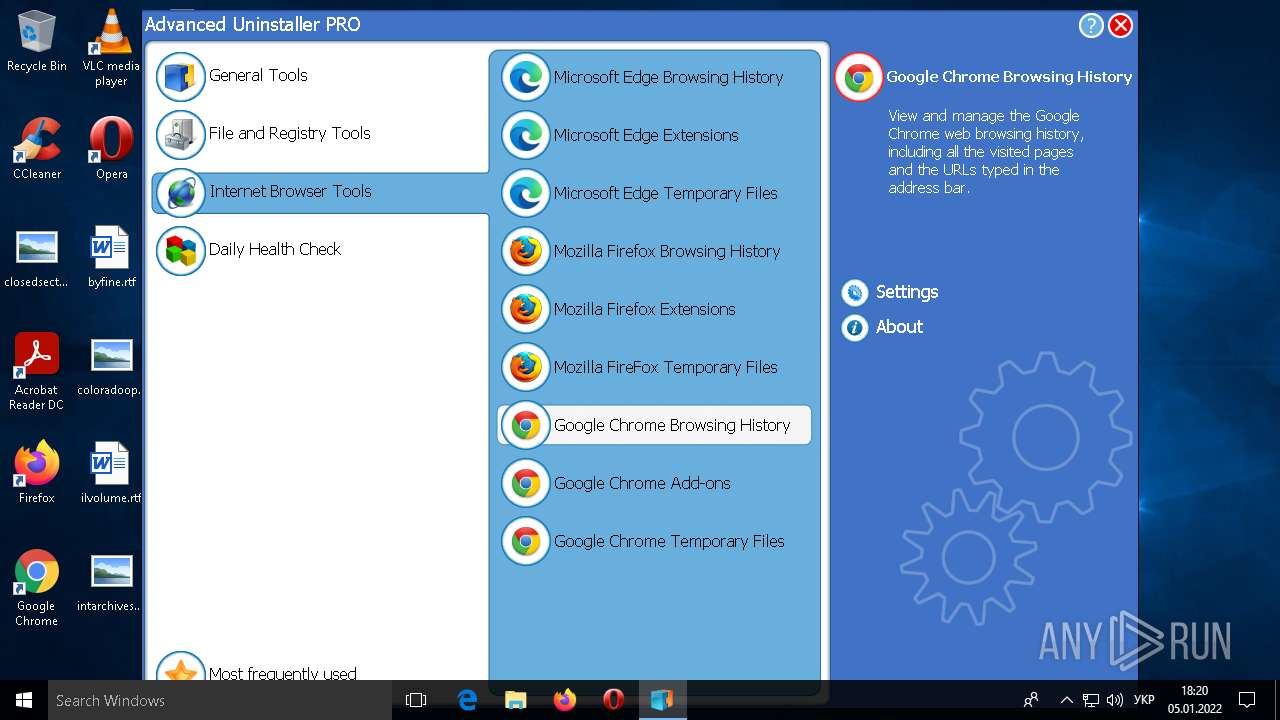The image size is (1280, 720).
Task: Click Firefox icon beside Extensions
Action: point(525,309)
